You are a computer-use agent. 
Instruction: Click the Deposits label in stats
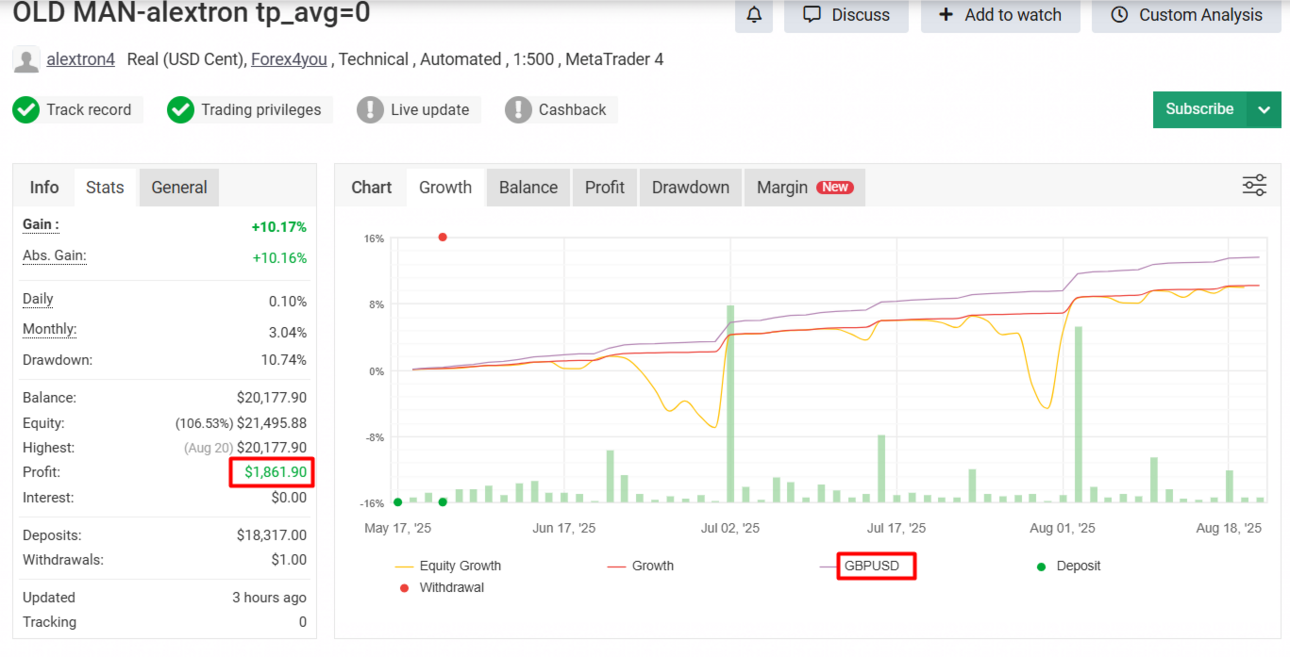(x=52, y=536)
